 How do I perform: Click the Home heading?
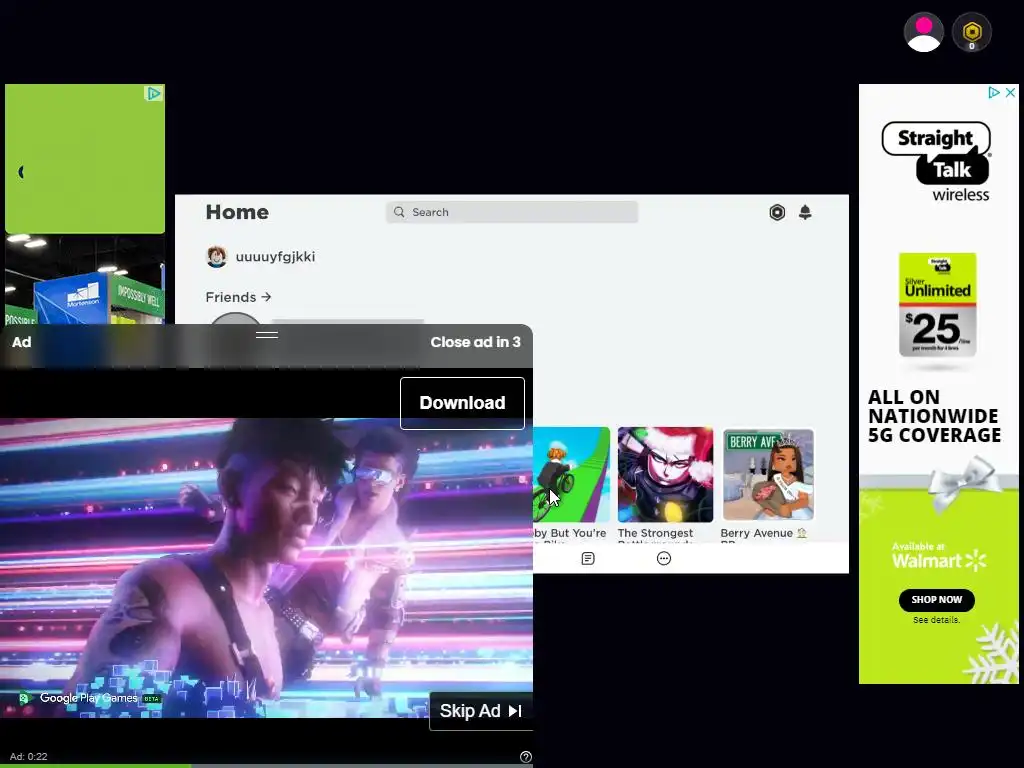click(237, 212)
